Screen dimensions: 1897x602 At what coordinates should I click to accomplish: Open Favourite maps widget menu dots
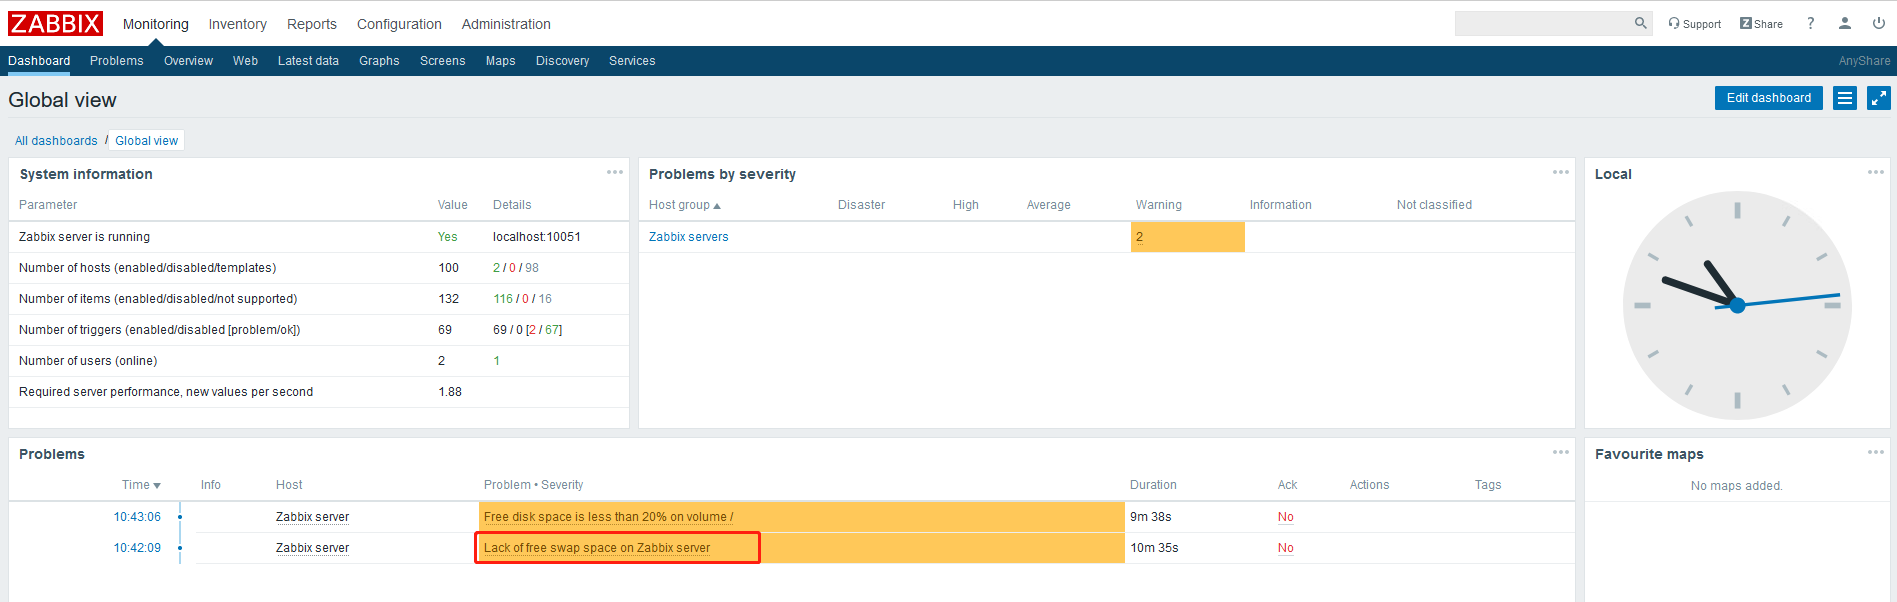click(x=1876, y=452)
